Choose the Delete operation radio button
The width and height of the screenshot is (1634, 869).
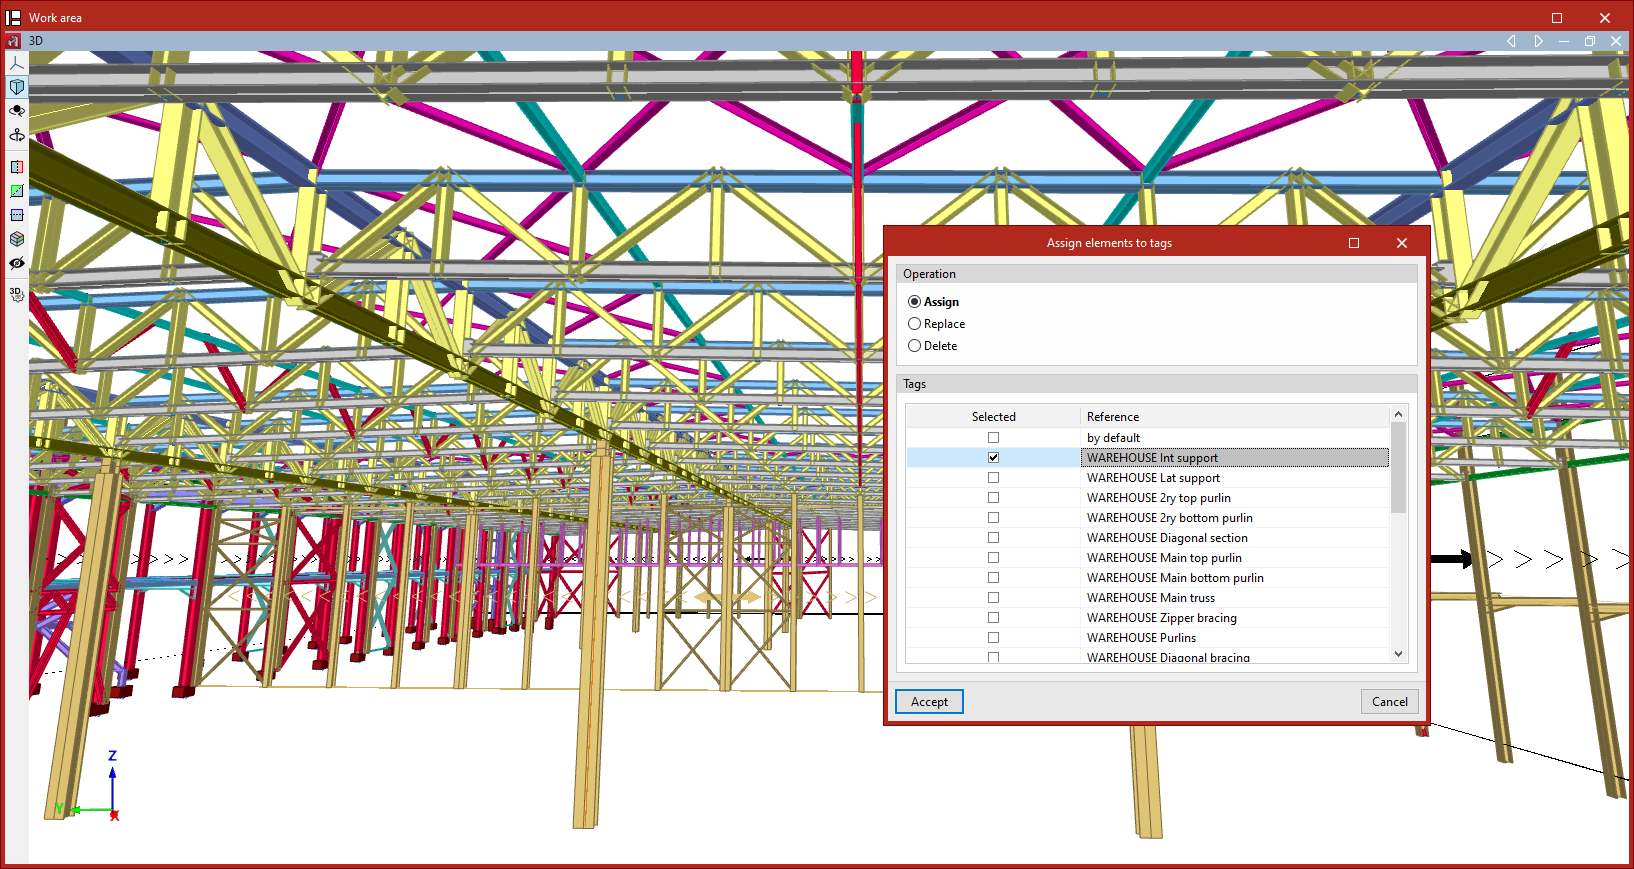pyautogui.click(x=914, y=346)
